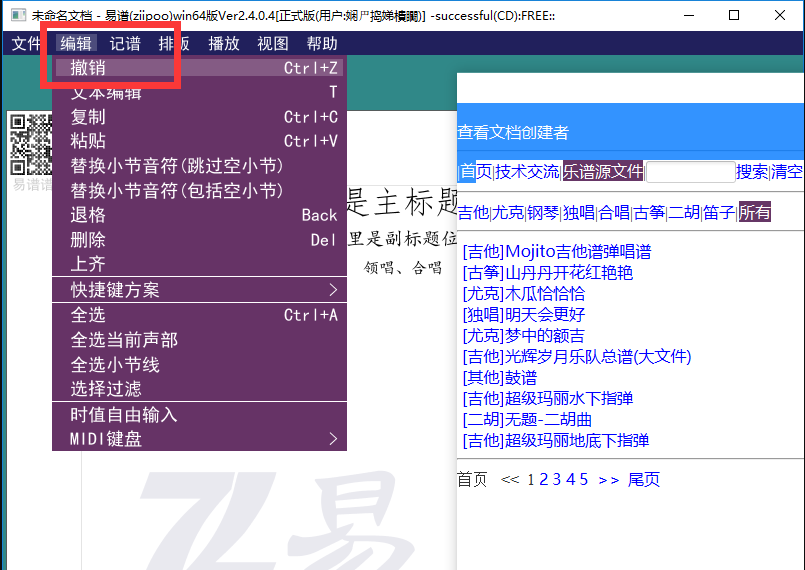Select the 上齐 menu entry
Image resolution: width=805 pixels, height=570 pixels.
199,263
